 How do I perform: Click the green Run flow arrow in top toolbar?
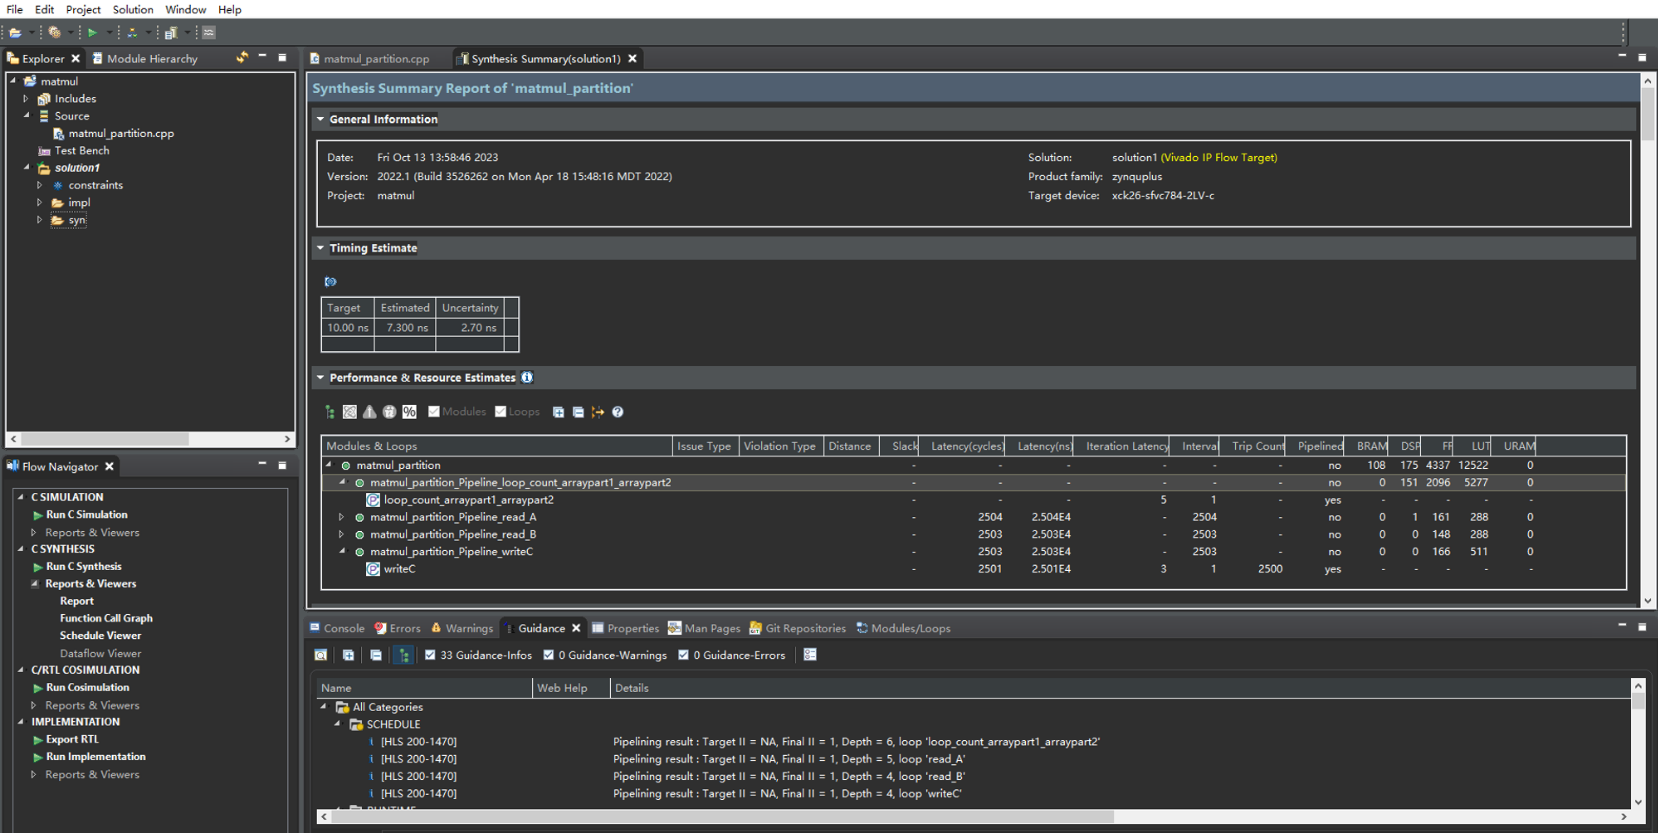click(x=92, y=32)
